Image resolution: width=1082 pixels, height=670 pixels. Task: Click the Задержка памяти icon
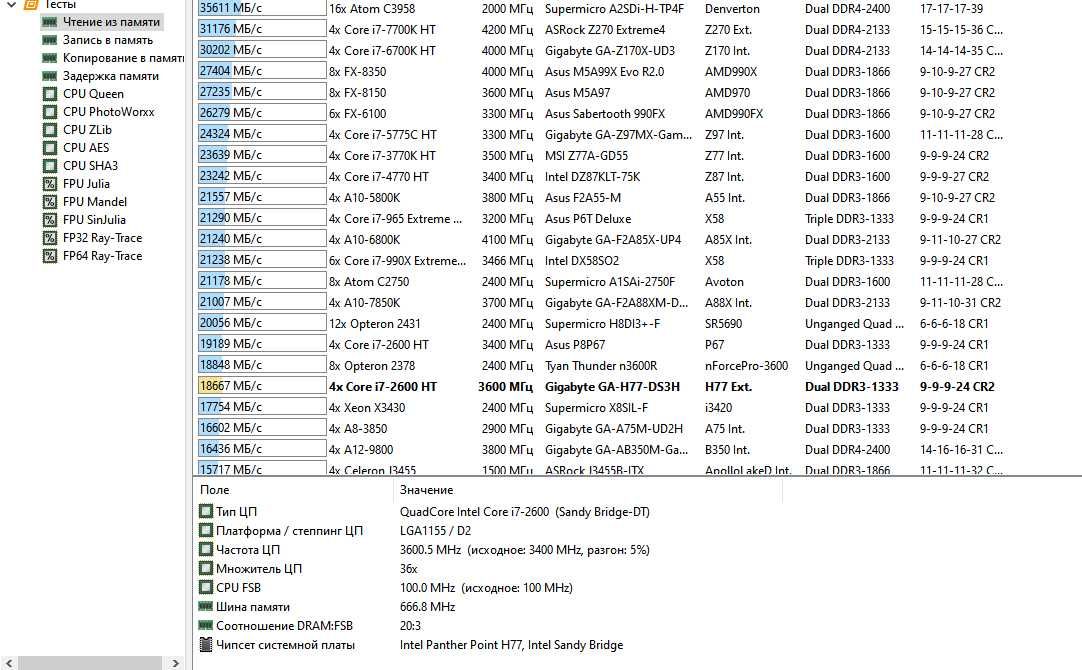pyautogui.click(x=50, y=76)
